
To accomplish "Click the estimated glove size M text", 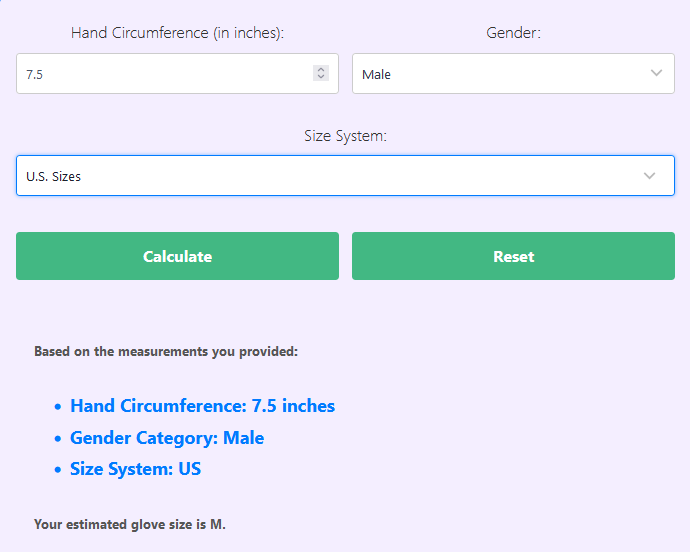I will (130, 524).
